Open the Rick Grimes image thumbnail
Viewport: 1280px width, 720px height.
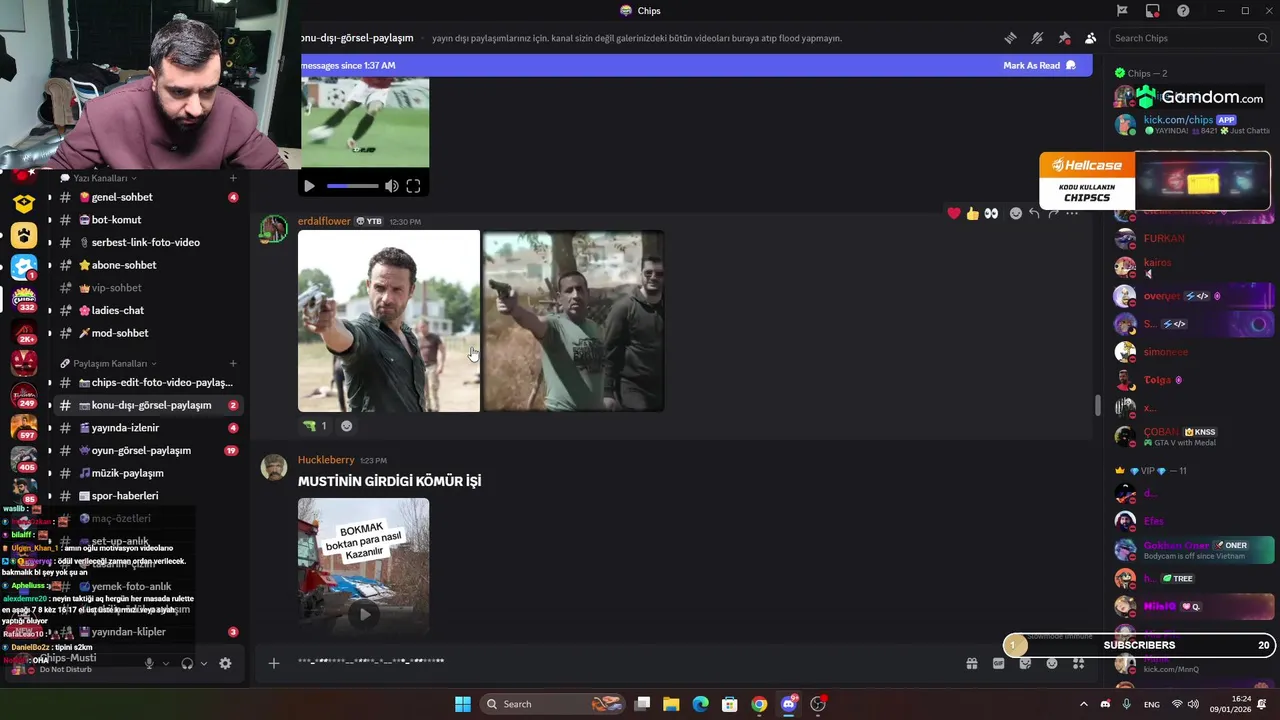[x=389, y=321]
